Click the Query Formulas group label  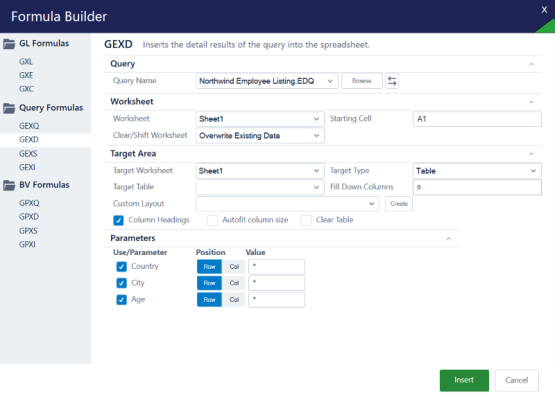51,108
